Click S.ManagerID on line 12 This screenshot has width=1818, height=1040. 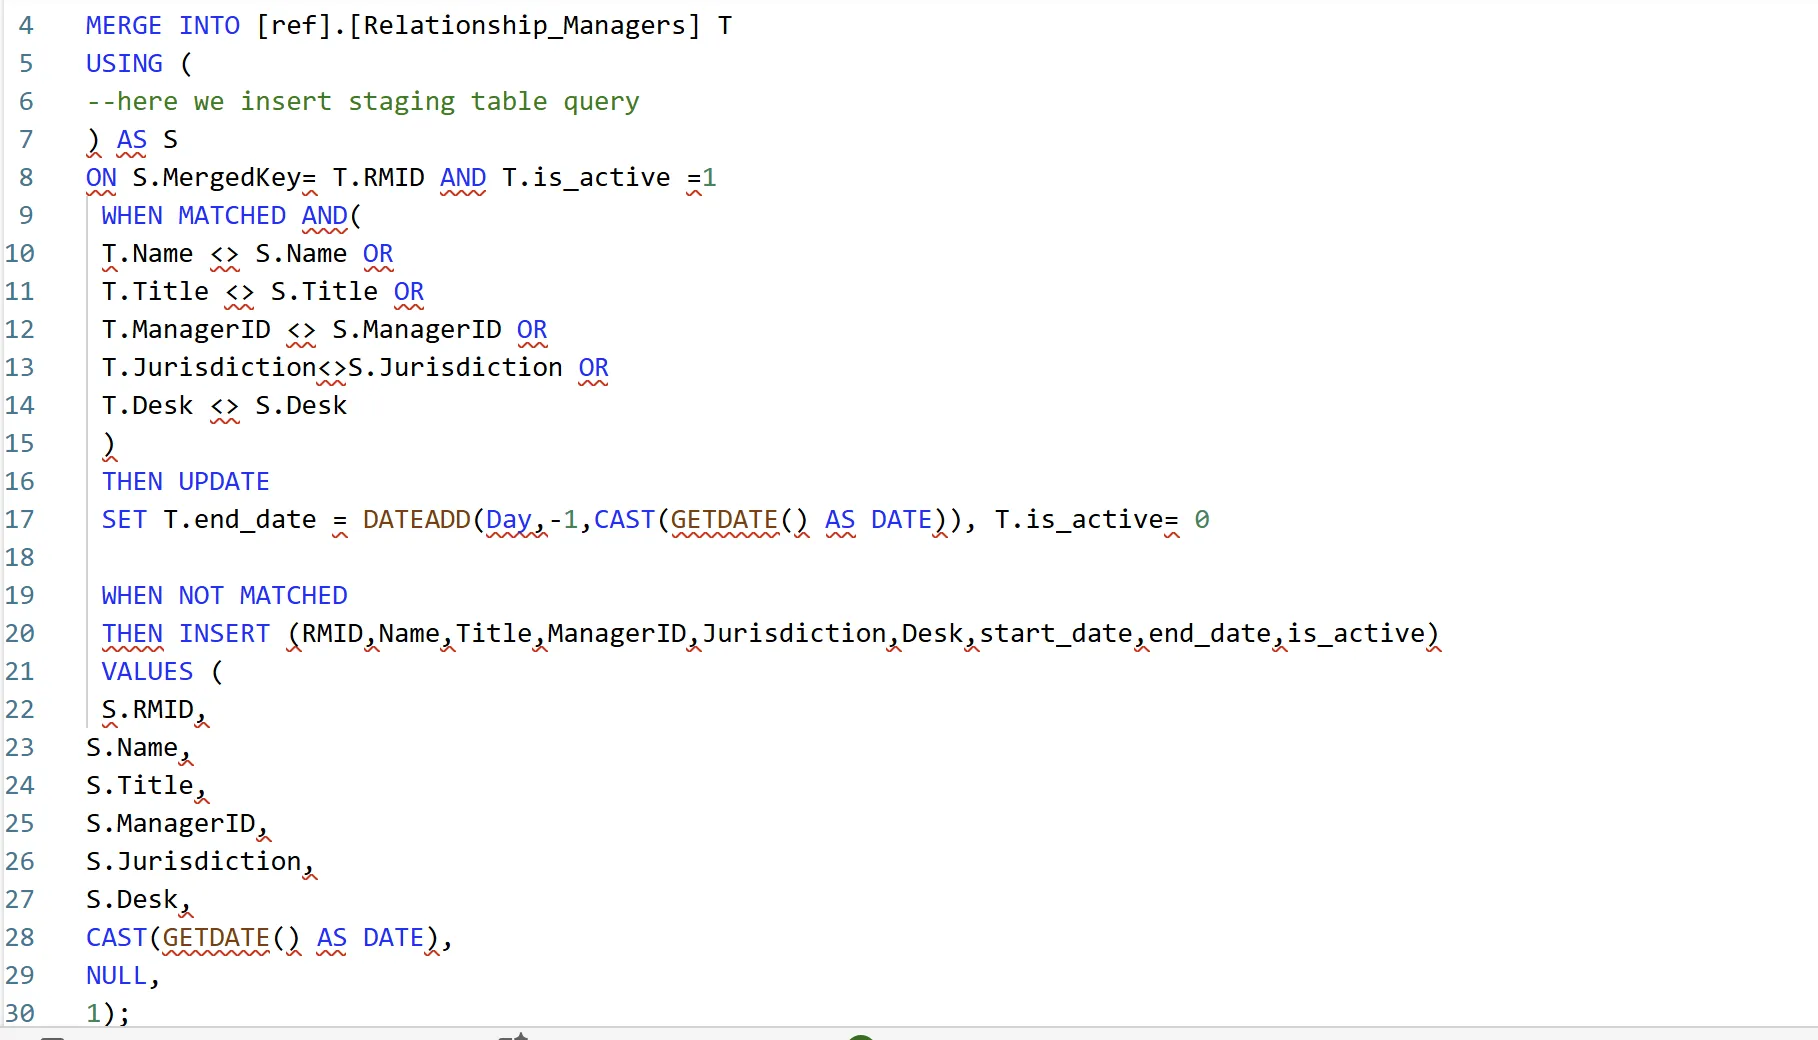pyautogui.click(x=417, y=329)
